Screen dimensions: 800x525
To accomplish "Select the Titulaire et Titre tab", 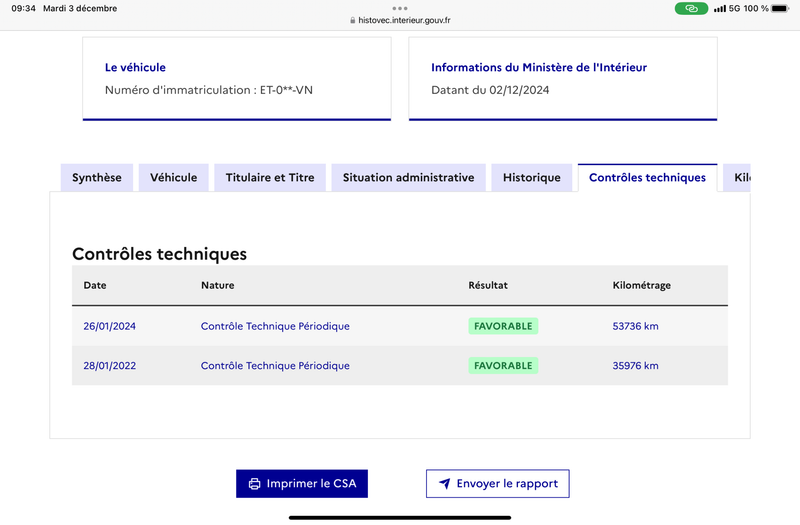I will tap(270, 178).
